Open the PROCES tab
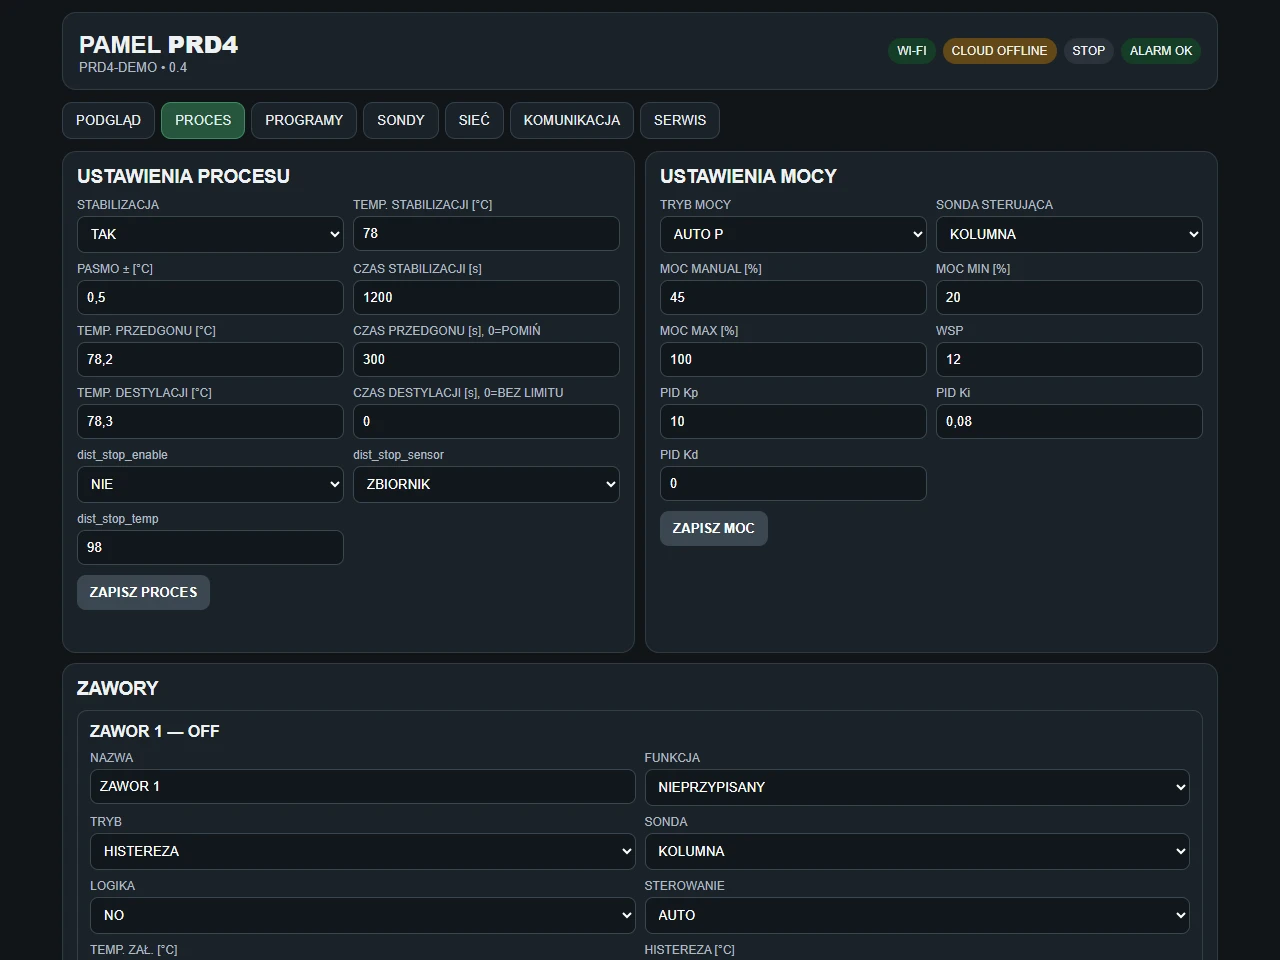Image resolution: width=1280 pixels, height=960 pixels. pyautogui.click(x=203, y=120)
